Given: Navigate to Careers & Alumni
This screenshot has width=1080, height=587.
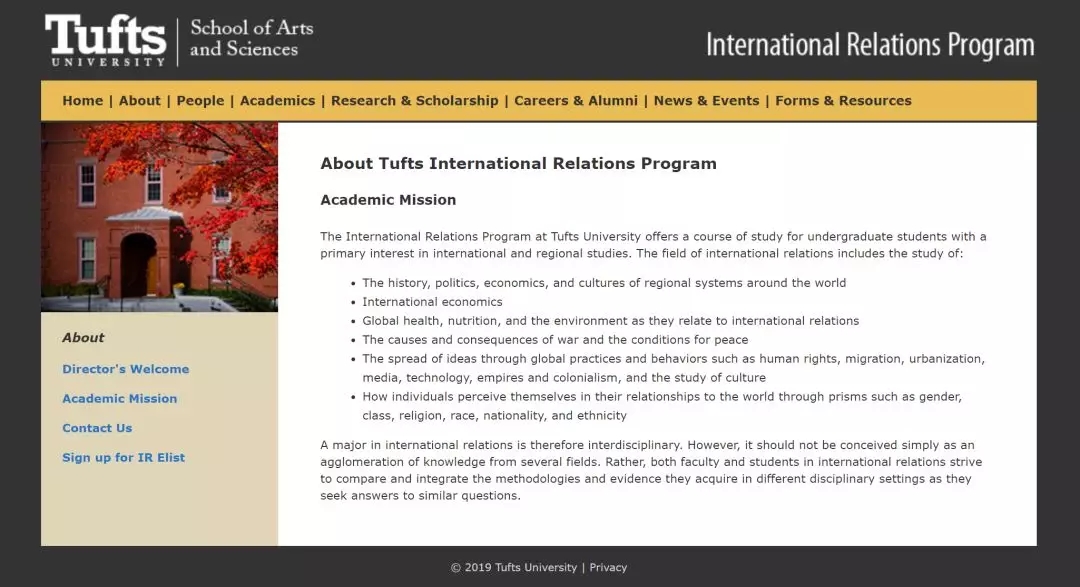Looking at the screenshot, I should 575,101.
